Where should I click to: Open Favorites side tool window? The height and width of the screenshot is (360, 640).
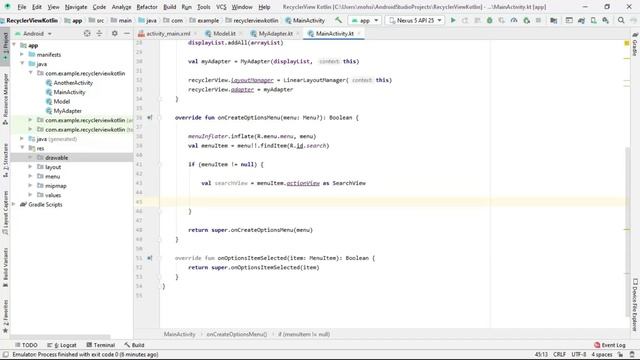point(5,316)
